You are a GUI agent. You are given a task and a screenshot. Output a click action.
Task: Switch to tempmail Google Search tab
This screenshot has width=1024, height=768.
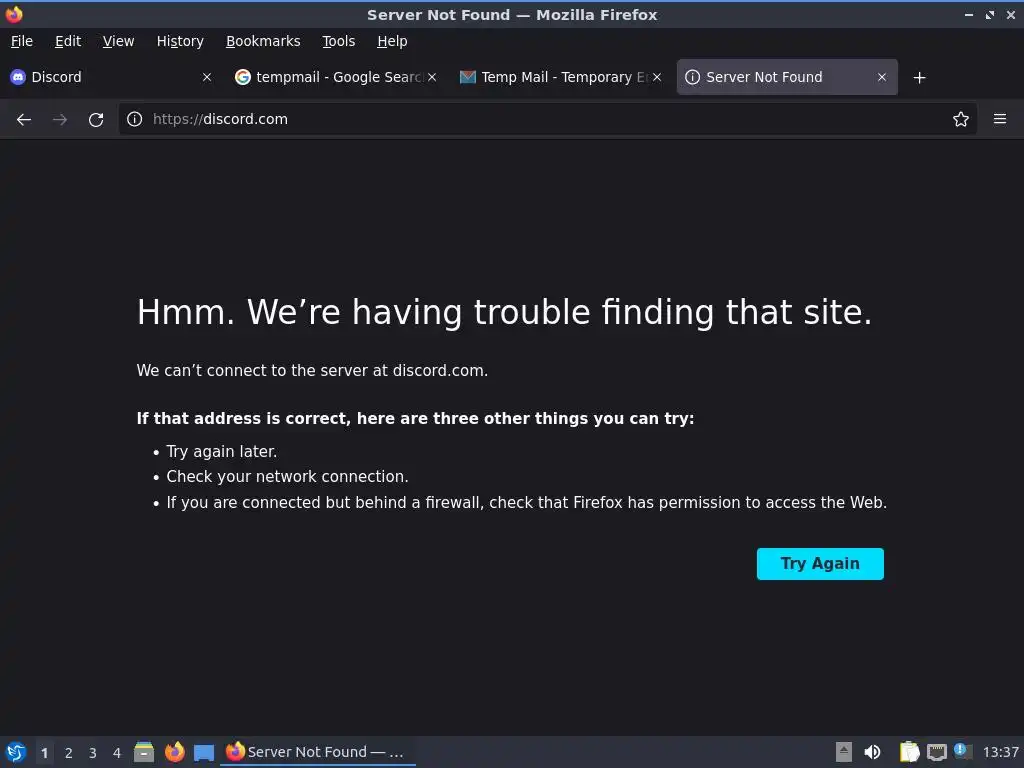[336, 77]
